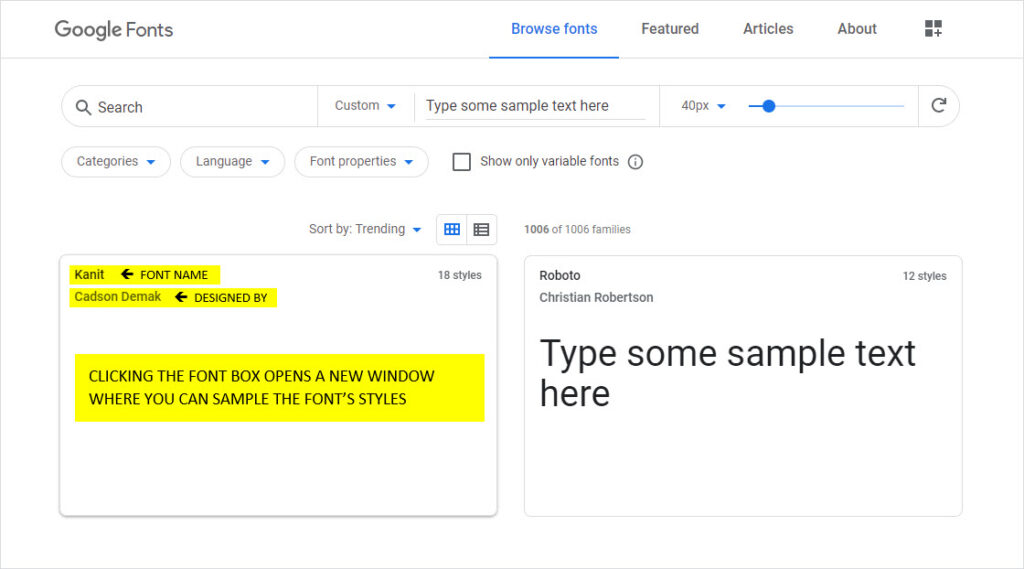1024x569 pixels.
Task: Click the Google Fonts logo
Action: click(x=114, y=29)
